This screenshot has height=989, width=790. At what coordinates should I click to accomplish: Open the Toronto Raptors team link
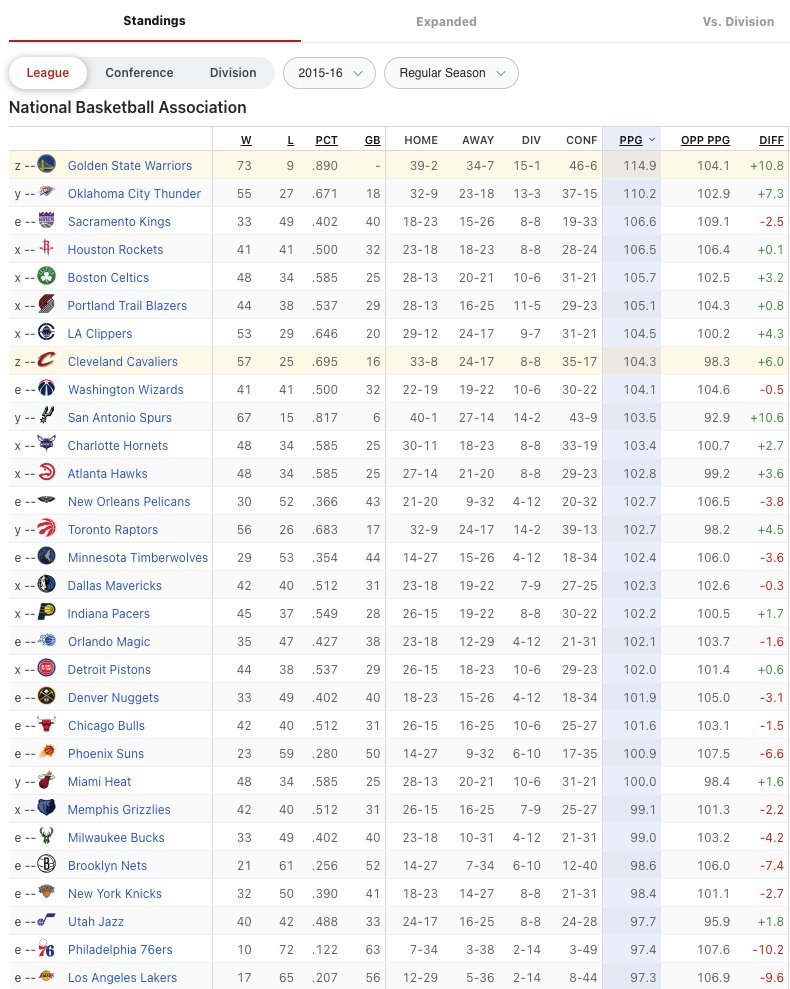click(x=112, y=529)
